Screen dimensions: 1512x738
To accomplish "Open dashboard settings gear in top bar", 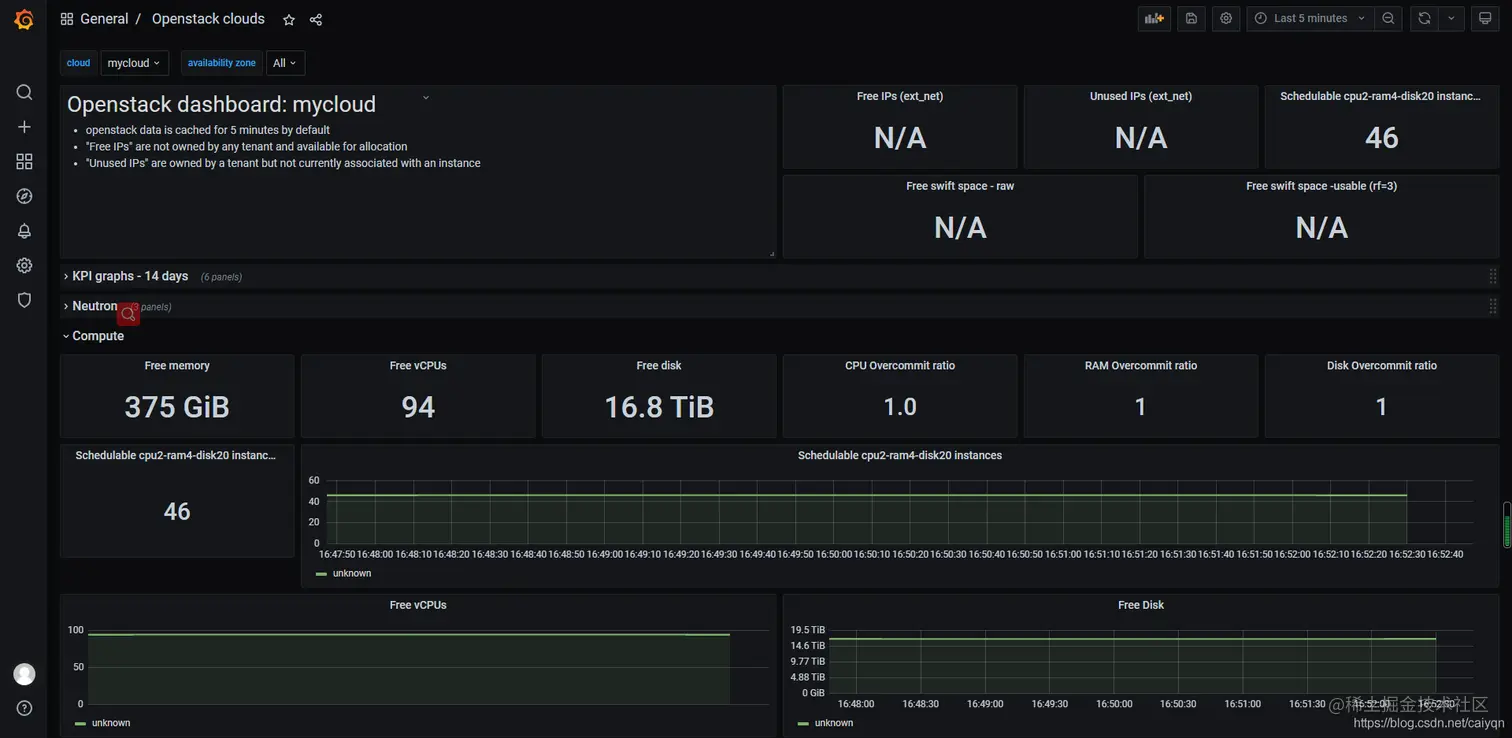I will pyautogui.click(x=1226, y=18).
